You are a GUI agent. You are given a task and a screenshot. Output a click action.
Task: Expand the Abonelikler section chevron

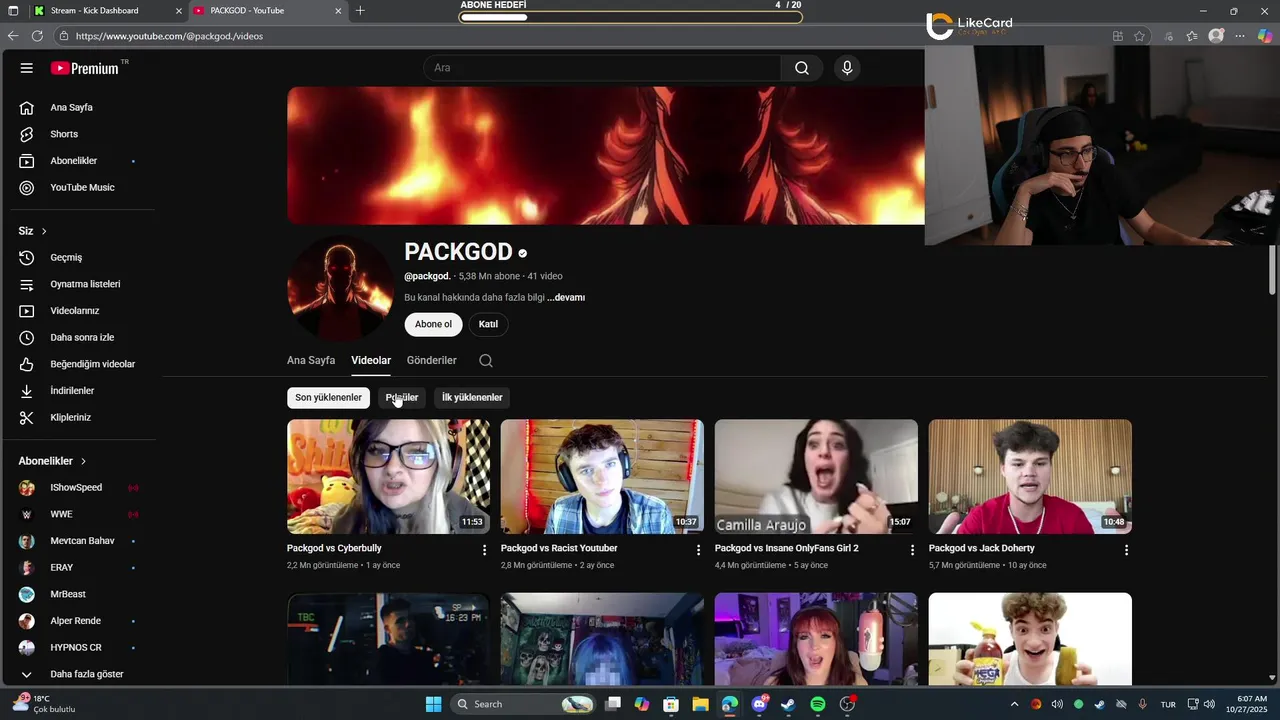pos(83,461)
